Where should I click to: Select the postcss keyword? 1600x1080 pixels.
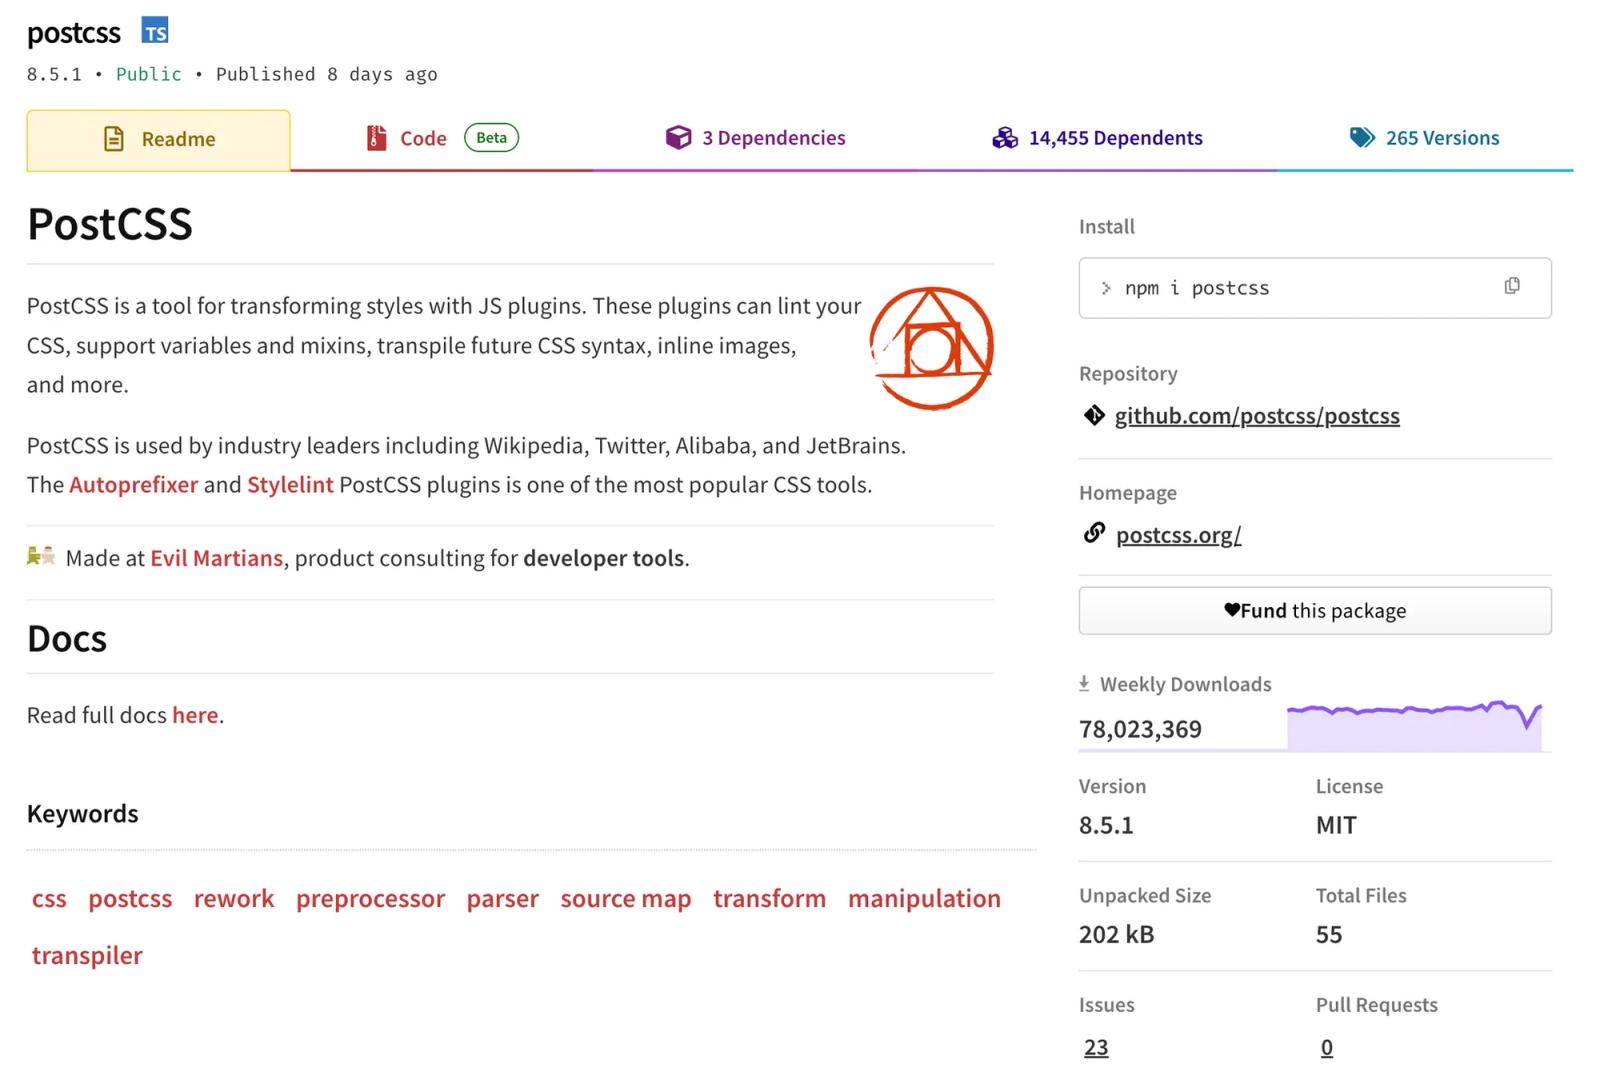(130, 899)
